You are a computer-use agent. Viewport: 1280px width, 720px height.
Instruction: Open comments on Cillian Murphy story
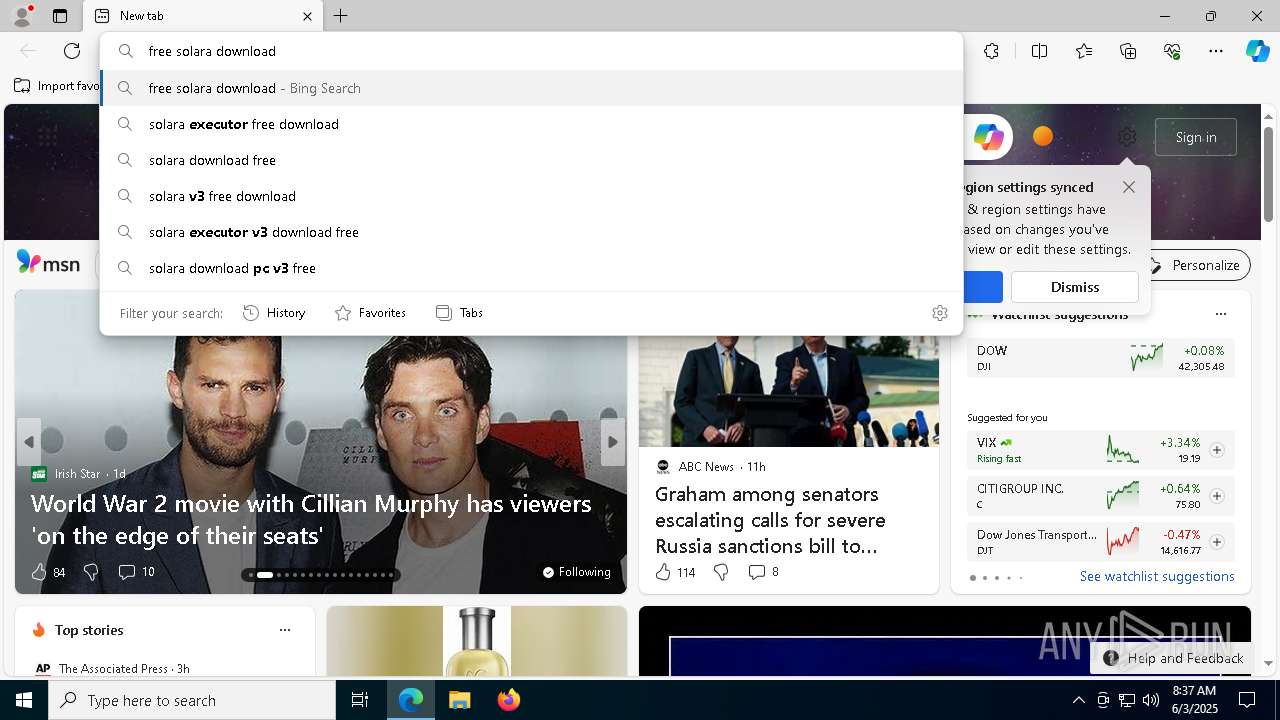[x=136, y=572]
